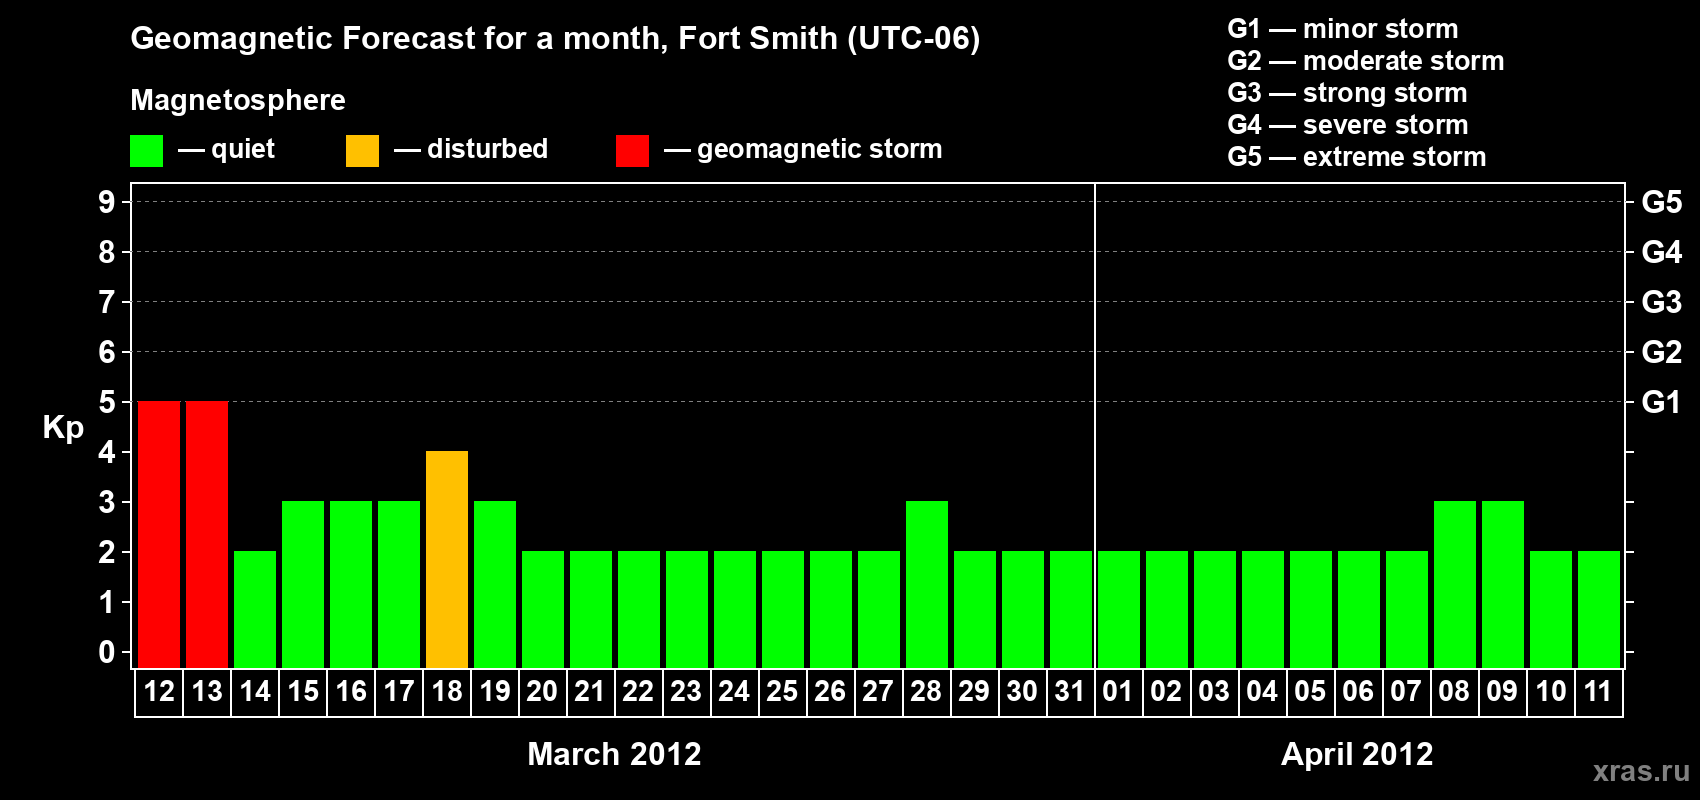The width and height of the screenshot is (1700, 800).
Task: Click date label 24 on the axis
Action: [734, 691]
